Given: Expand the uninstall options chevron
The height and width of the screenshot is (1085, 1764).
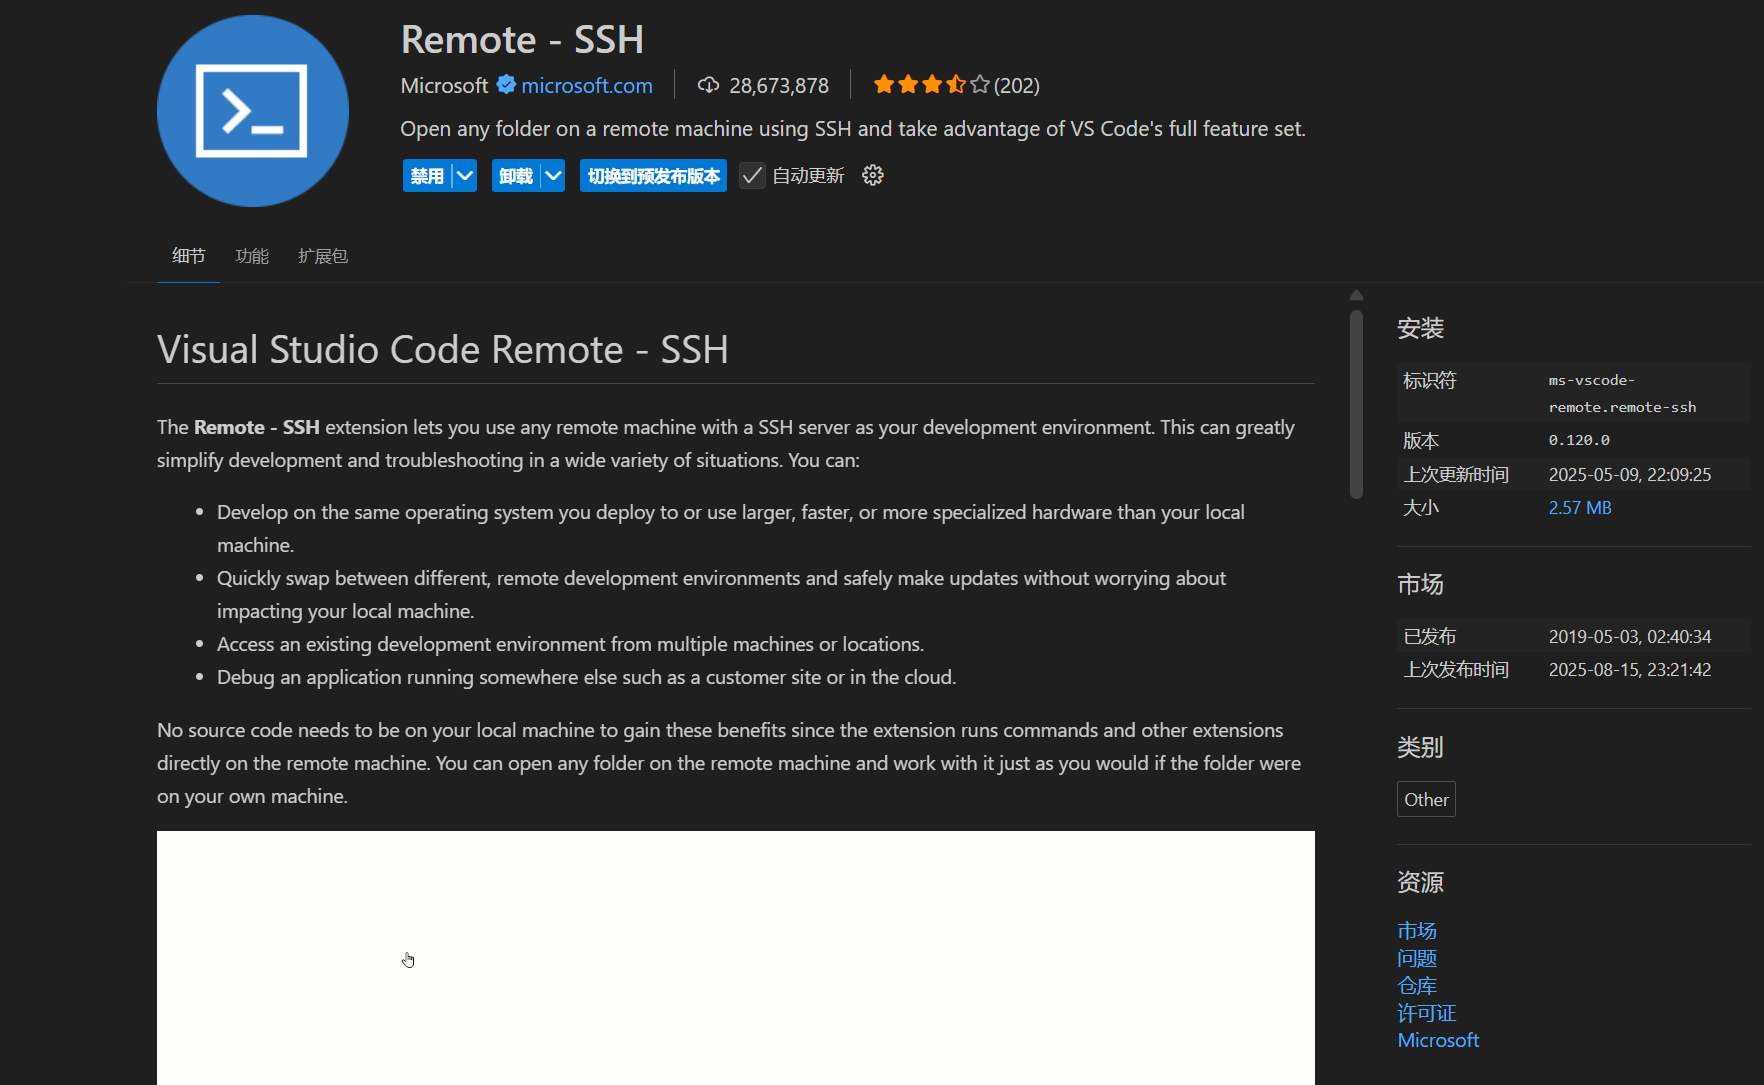Looking at the screenshot, I should pyautogui.click(x=552, y=175).
